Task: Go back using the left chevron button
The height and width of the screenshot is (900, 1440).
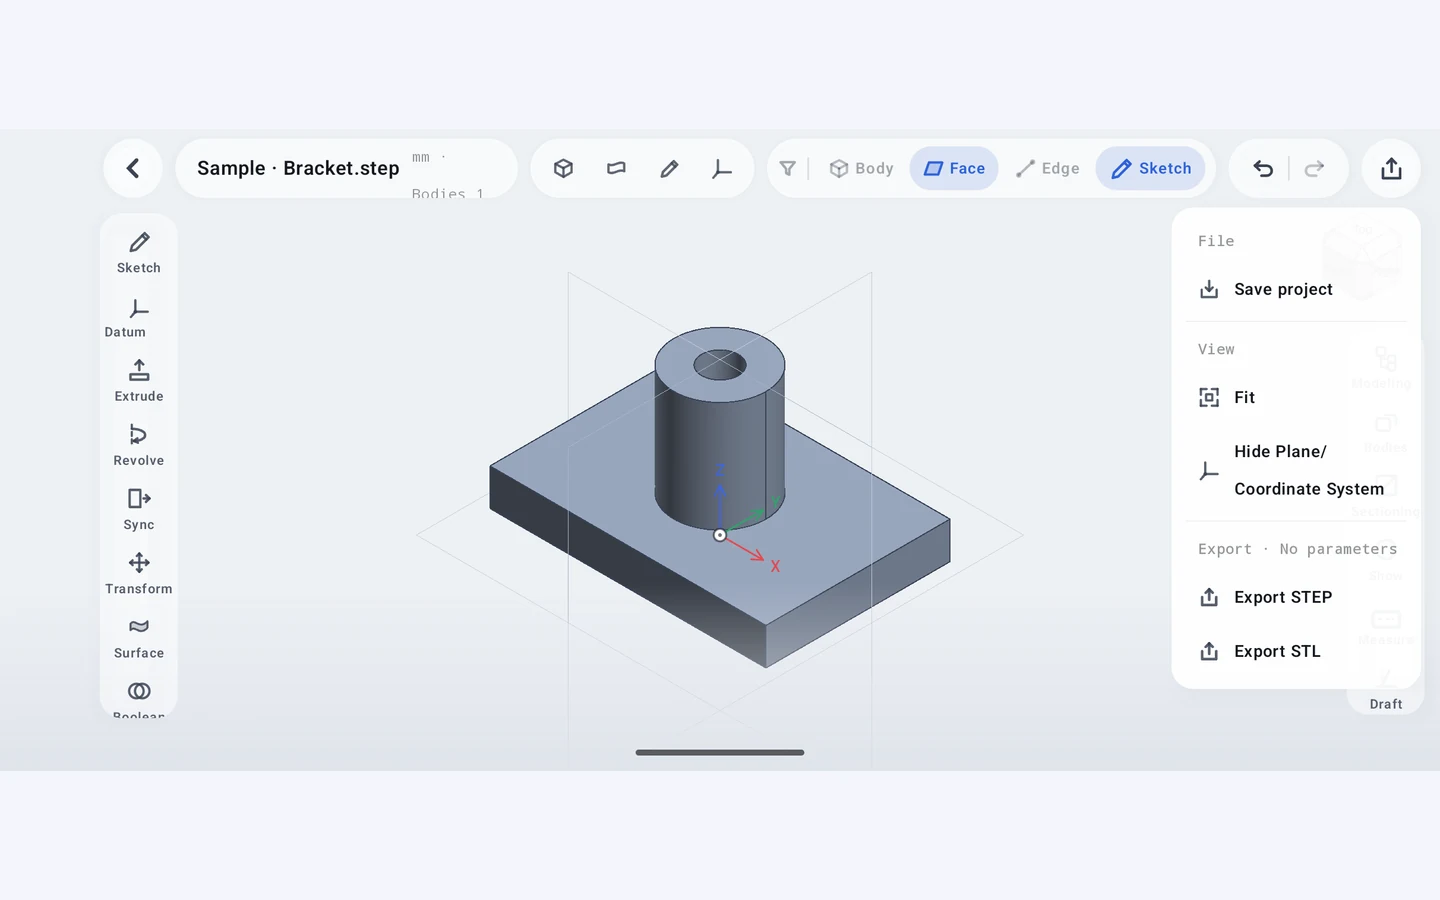Action: coord(133,168)
